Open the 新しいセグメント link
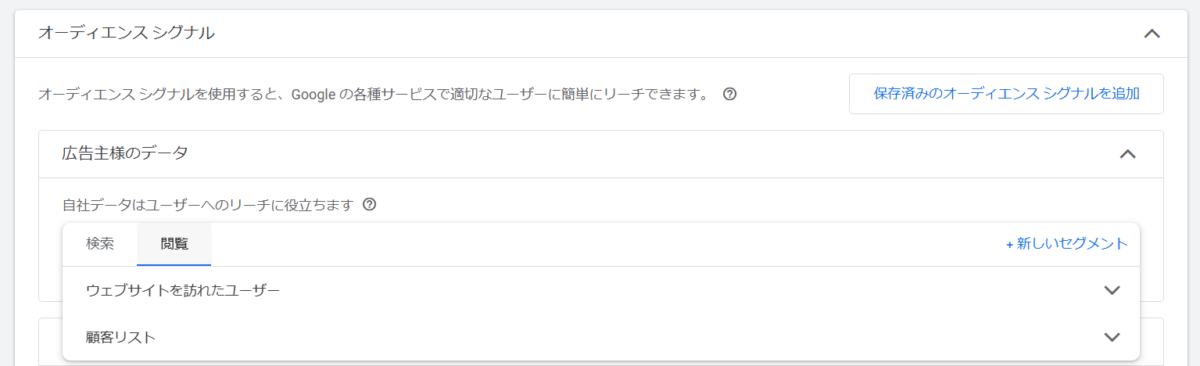 pos(1067,244)
